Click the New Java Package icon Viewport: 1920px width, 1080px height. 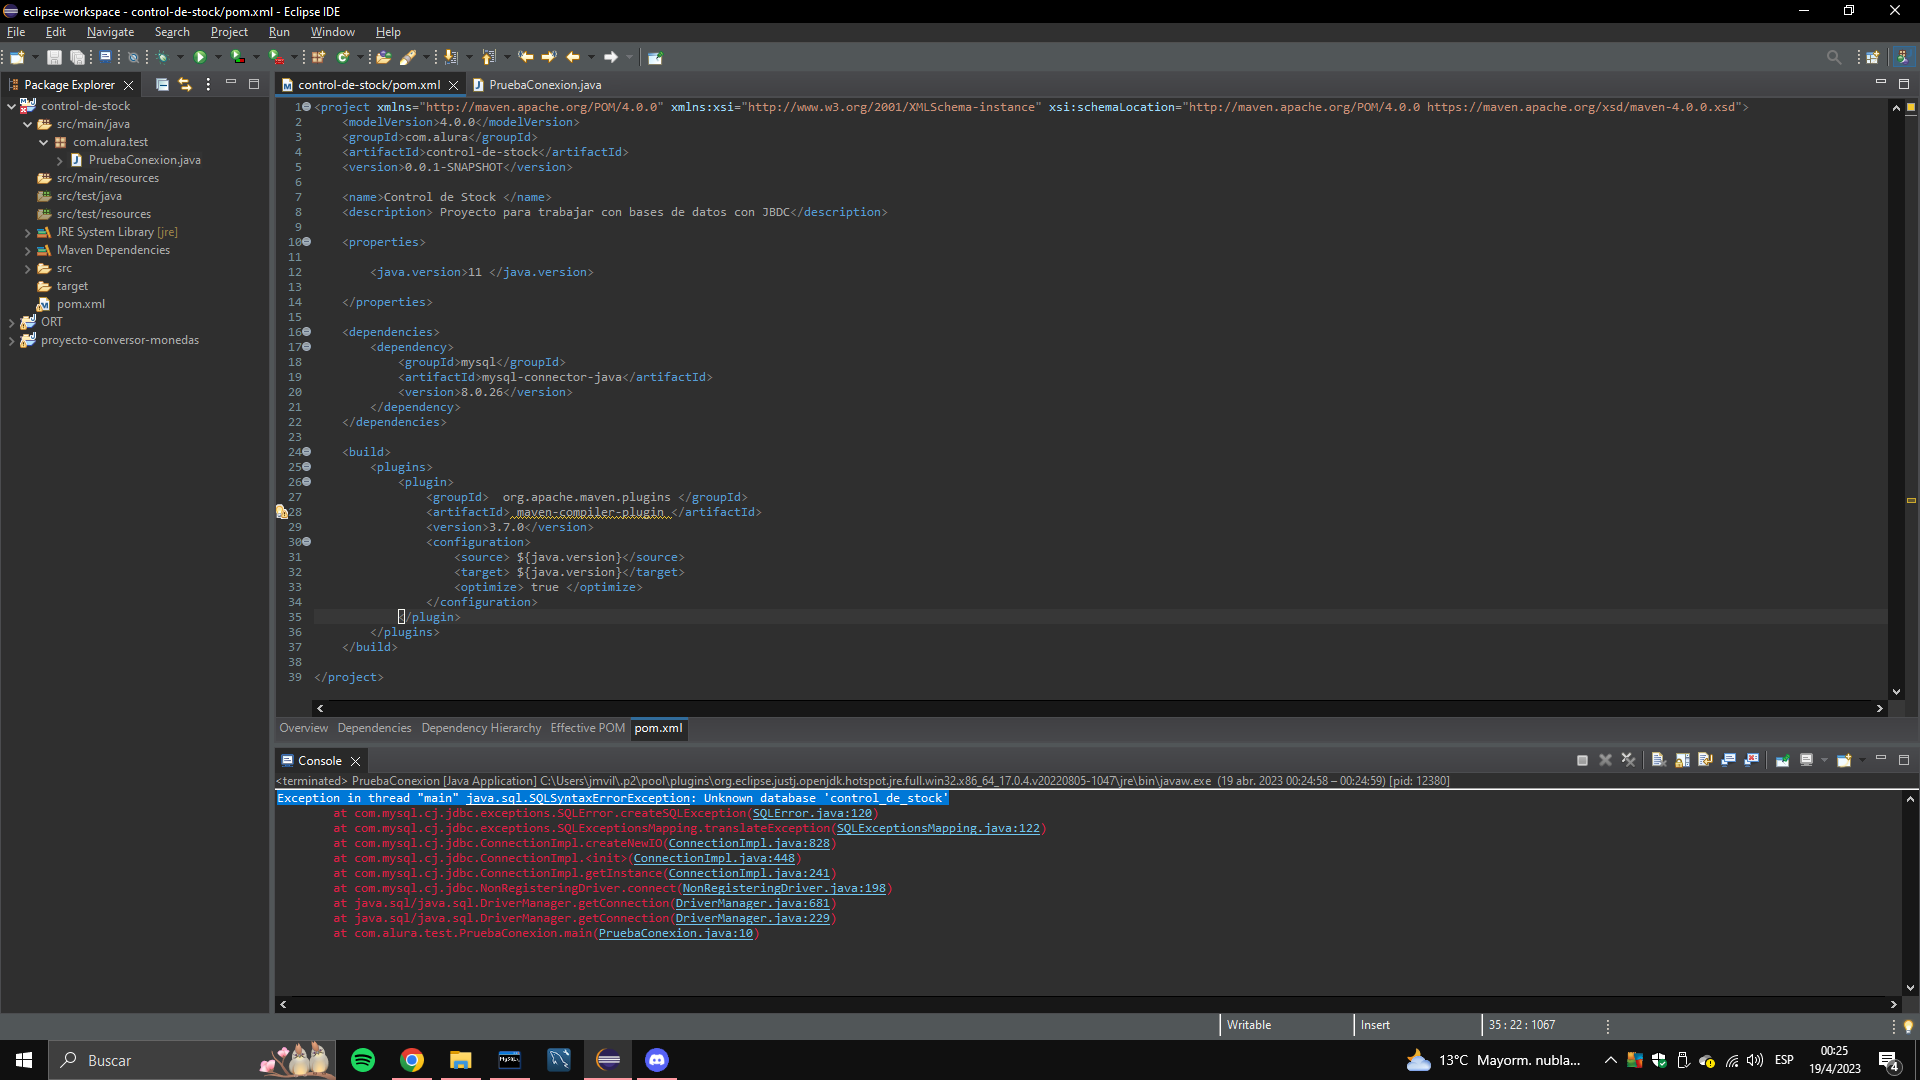click(318, 57)
